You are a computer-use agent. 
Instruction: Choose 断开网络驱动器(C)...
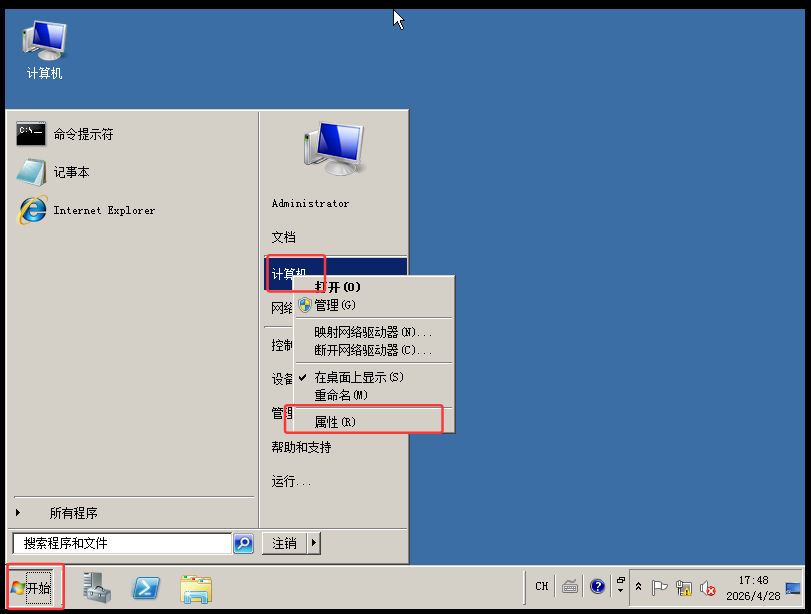click(373, 350)
